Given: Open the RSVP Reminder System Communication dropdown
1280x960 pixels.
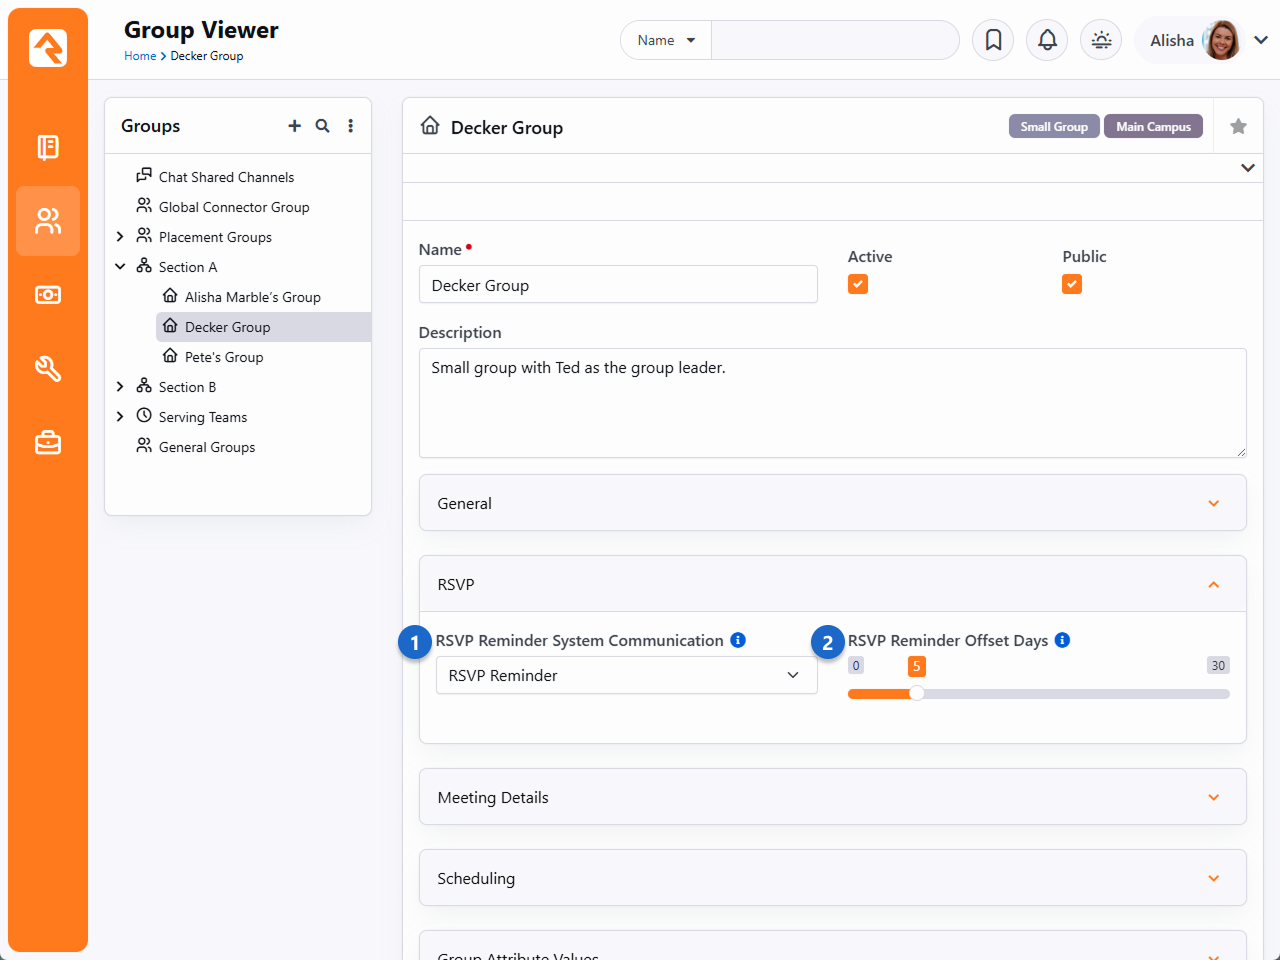Looking at the screenshot, I should click(626, 675).
